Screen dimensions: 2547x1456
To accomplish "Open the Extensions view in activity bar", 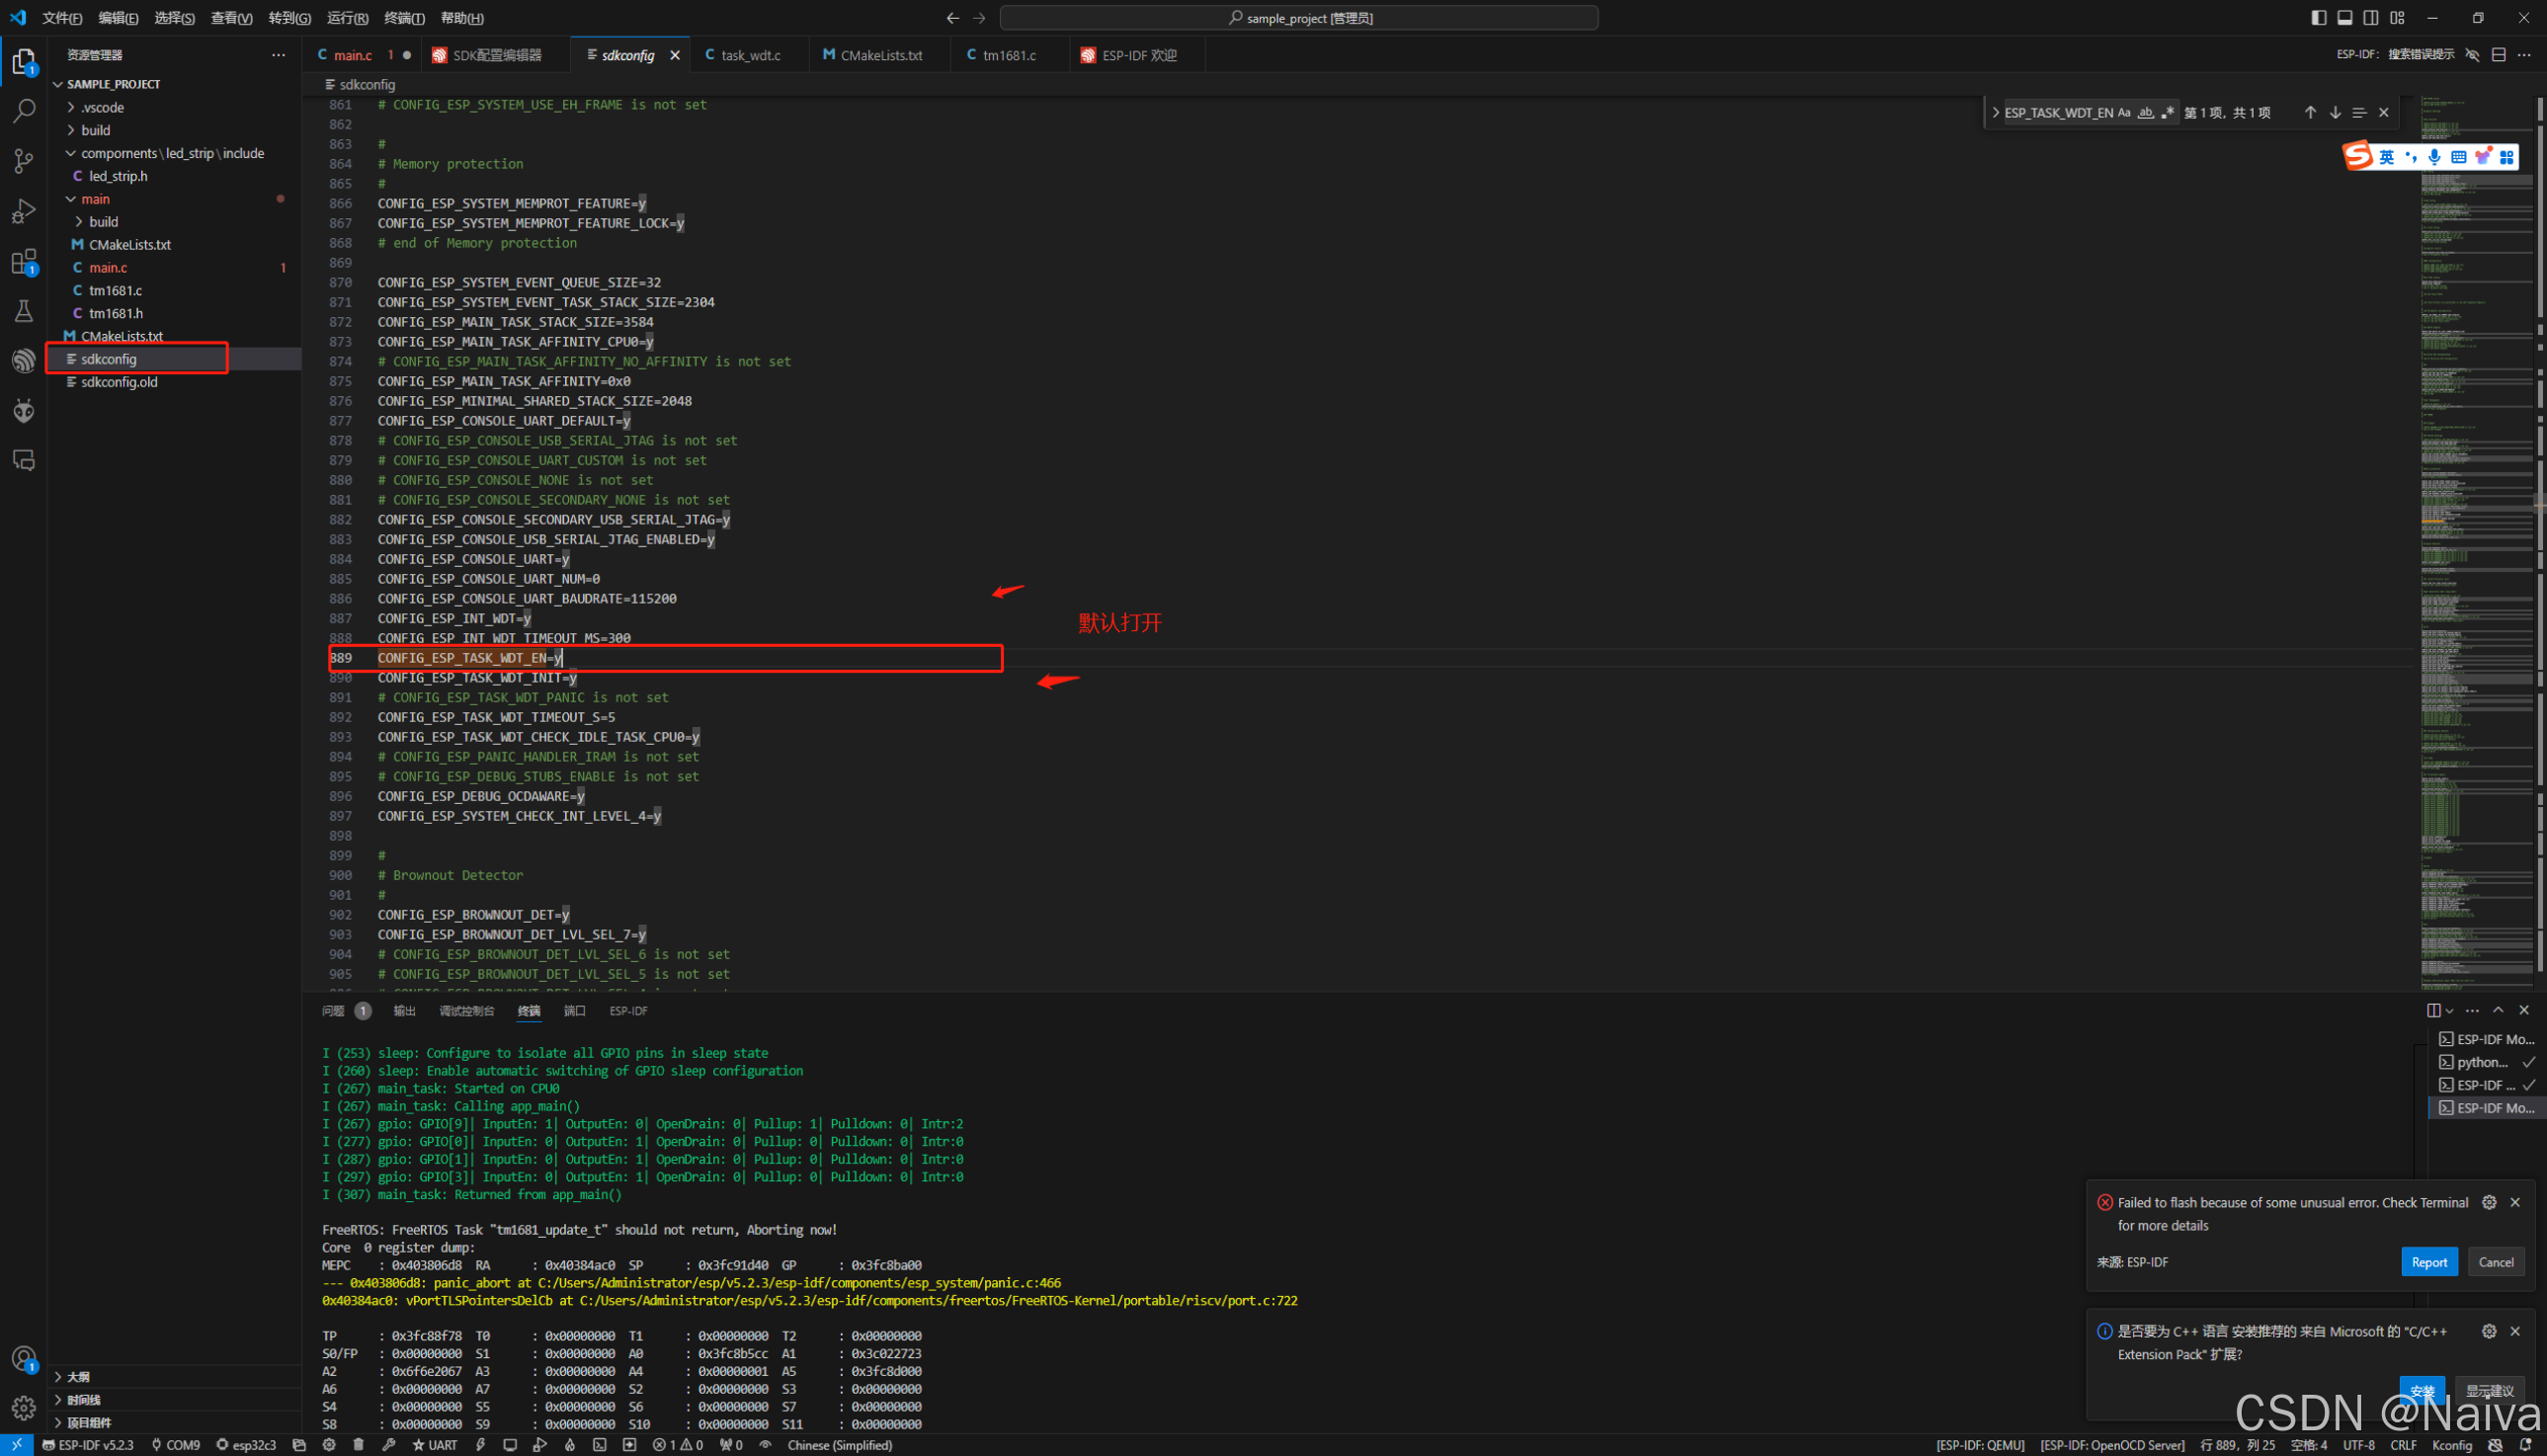I will click(24, 262).
